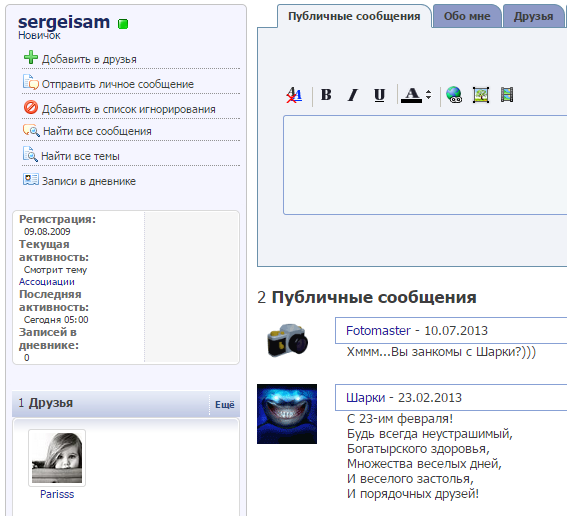Click the Insert Video filmstrip icon

[507, 95]
